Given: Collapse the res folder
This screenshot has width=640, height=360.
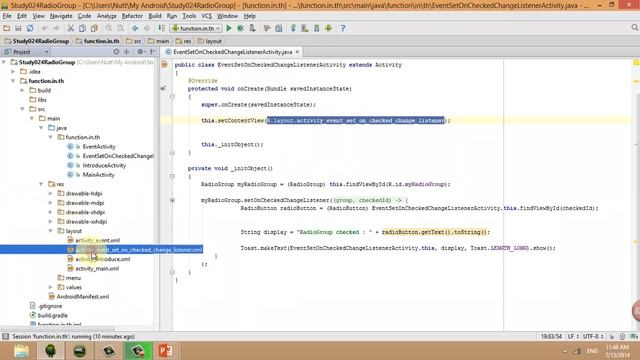Looking at the screenshot, I should tap(41, 184).
